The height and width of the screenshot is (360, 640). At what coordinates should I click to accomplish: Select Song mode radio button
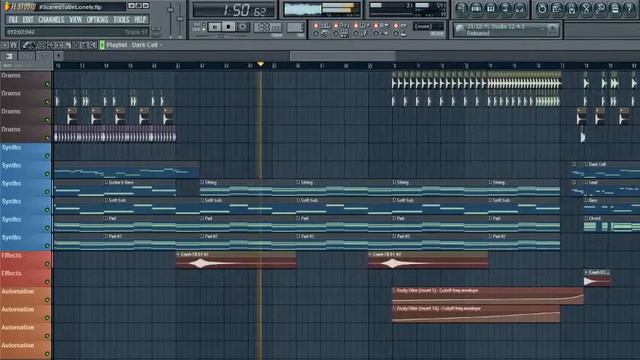204,30
